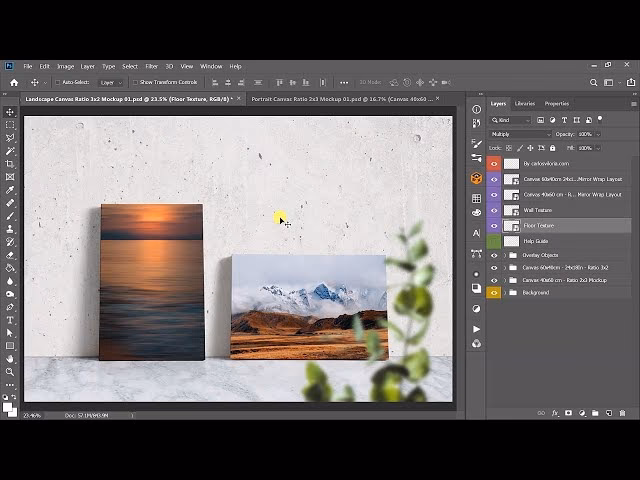This screenshot has height=480, width=640.
Task: Click the Edit Toolbar three-dots button
Action: point(10,384)
